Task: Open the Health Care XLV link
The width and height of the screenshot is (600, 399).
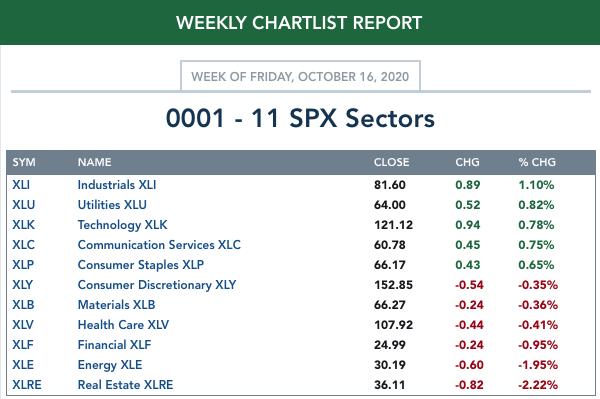Action: (x=123, y=325)
